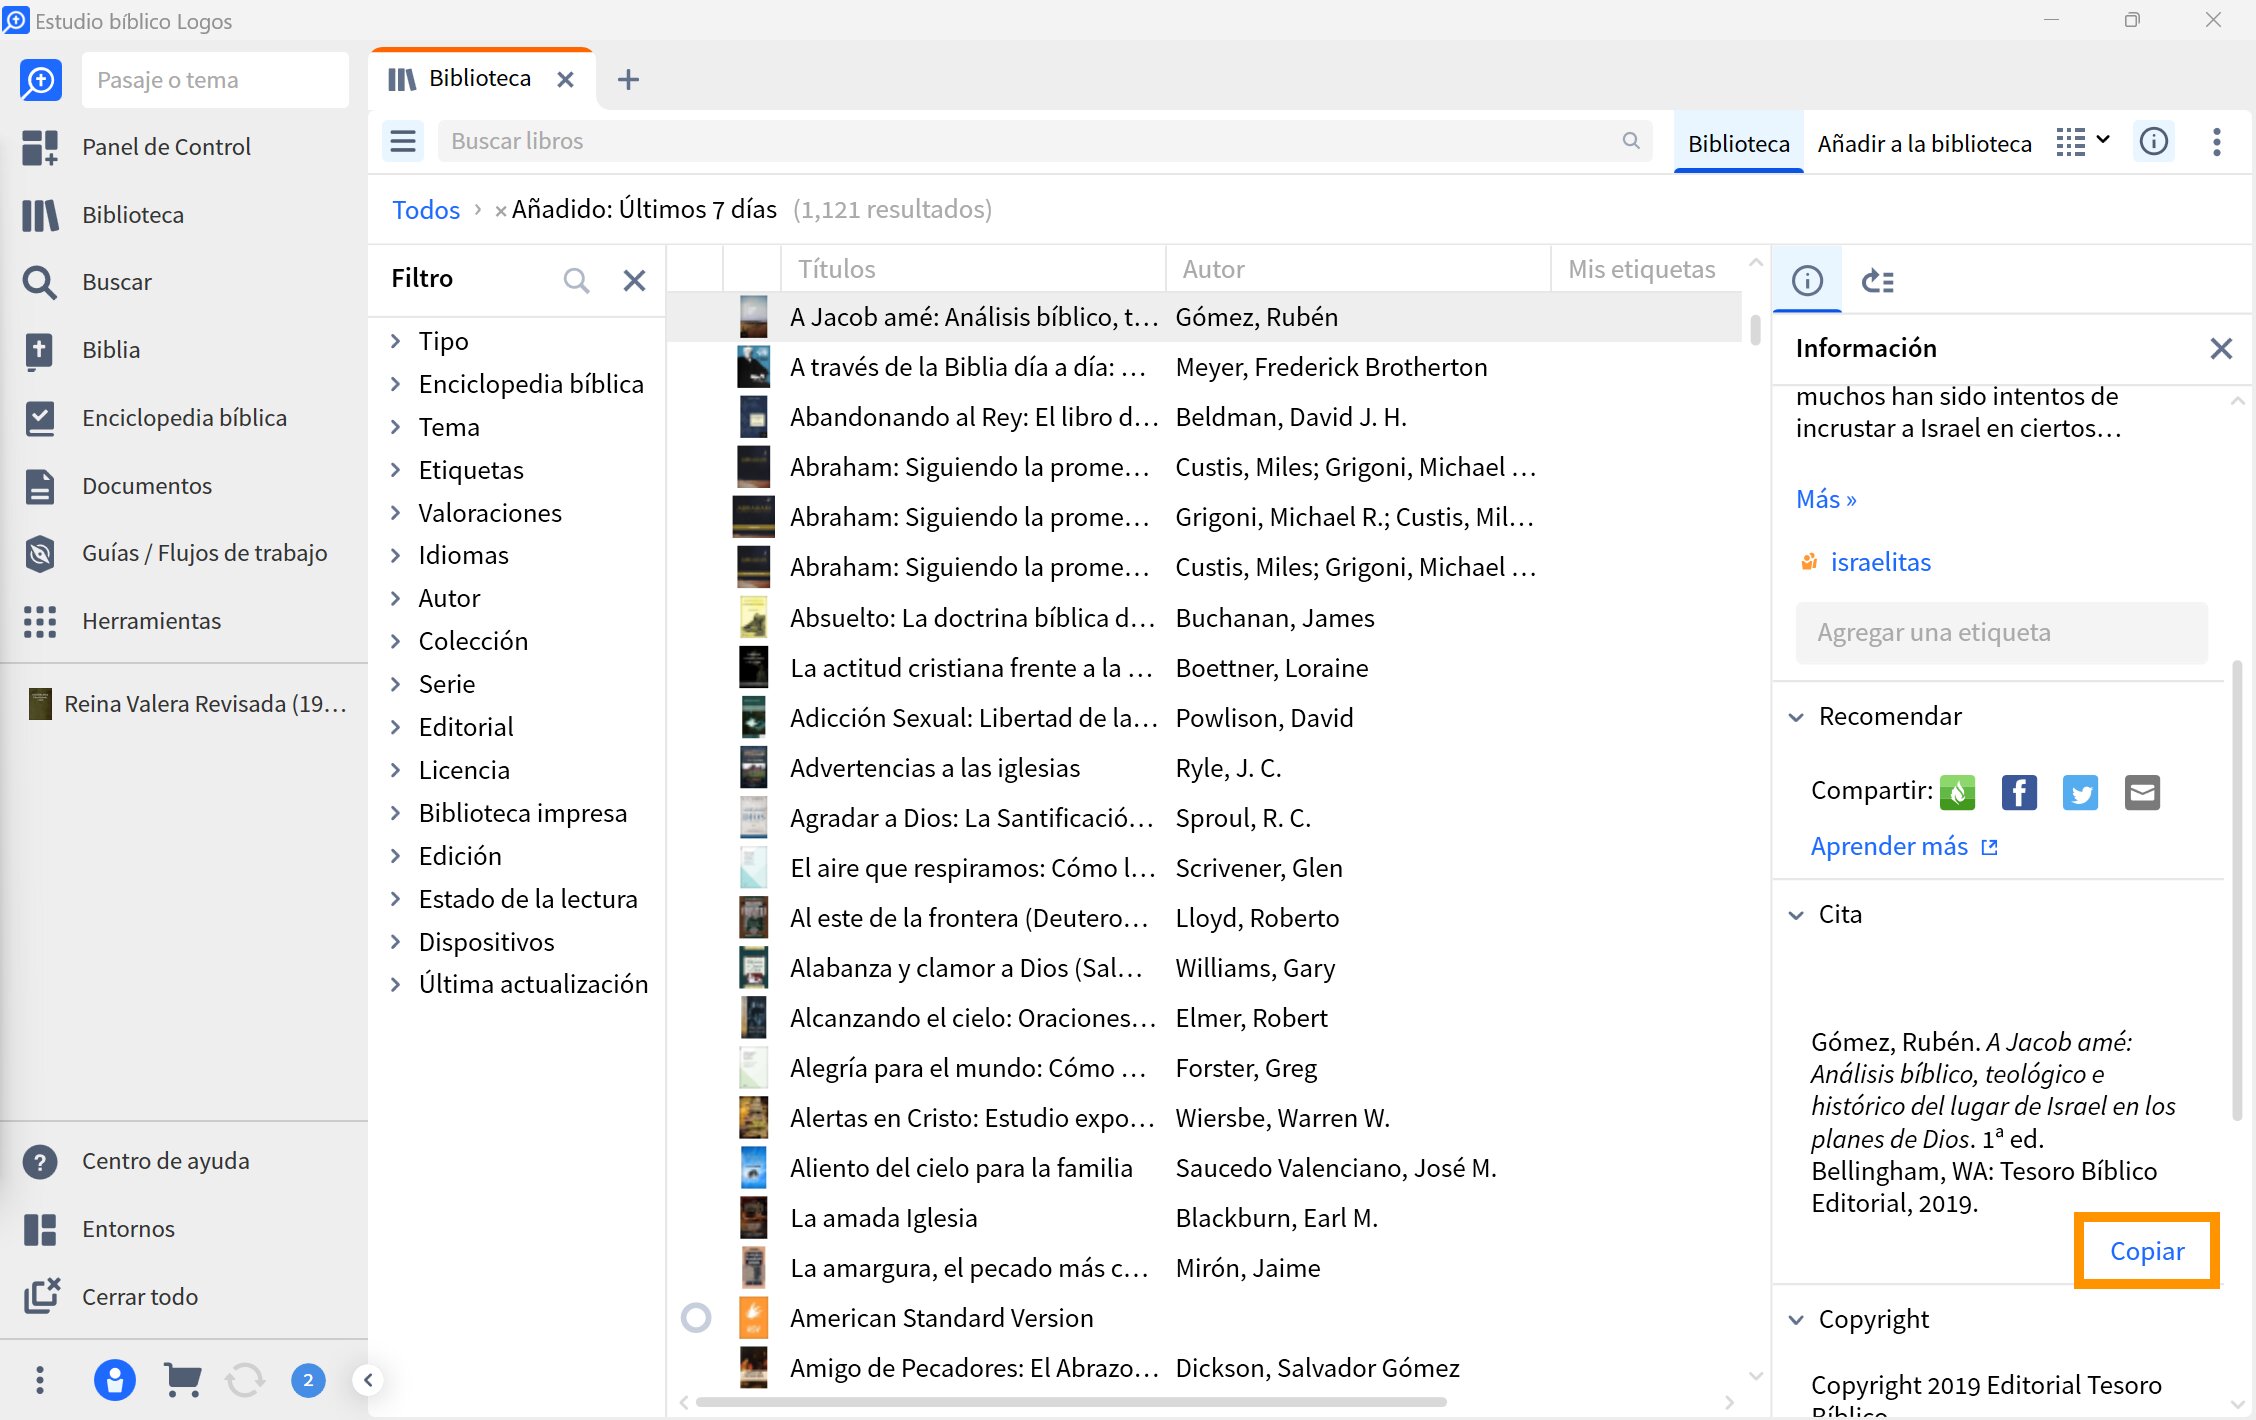Click the Todos breadcrumb link
Screen dimensions: 2256x1420
coord(426,210)
